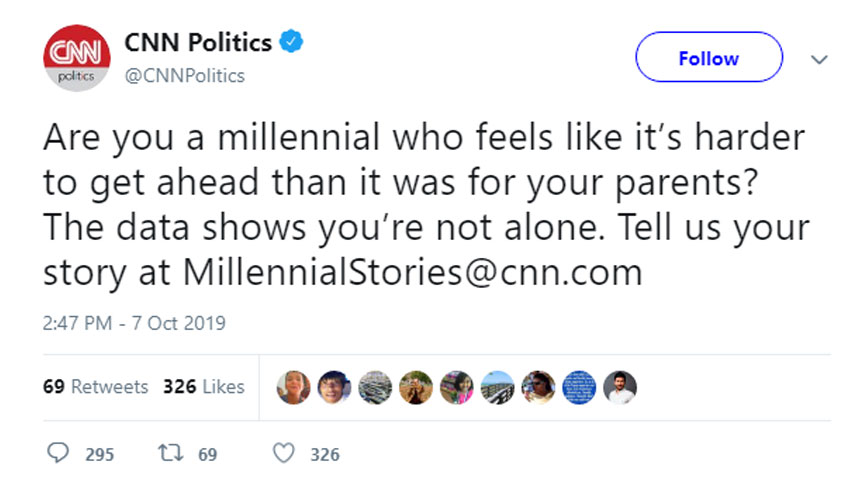Click the retweet arrows icon
This screenshot has width=855, height=501.
169,454
